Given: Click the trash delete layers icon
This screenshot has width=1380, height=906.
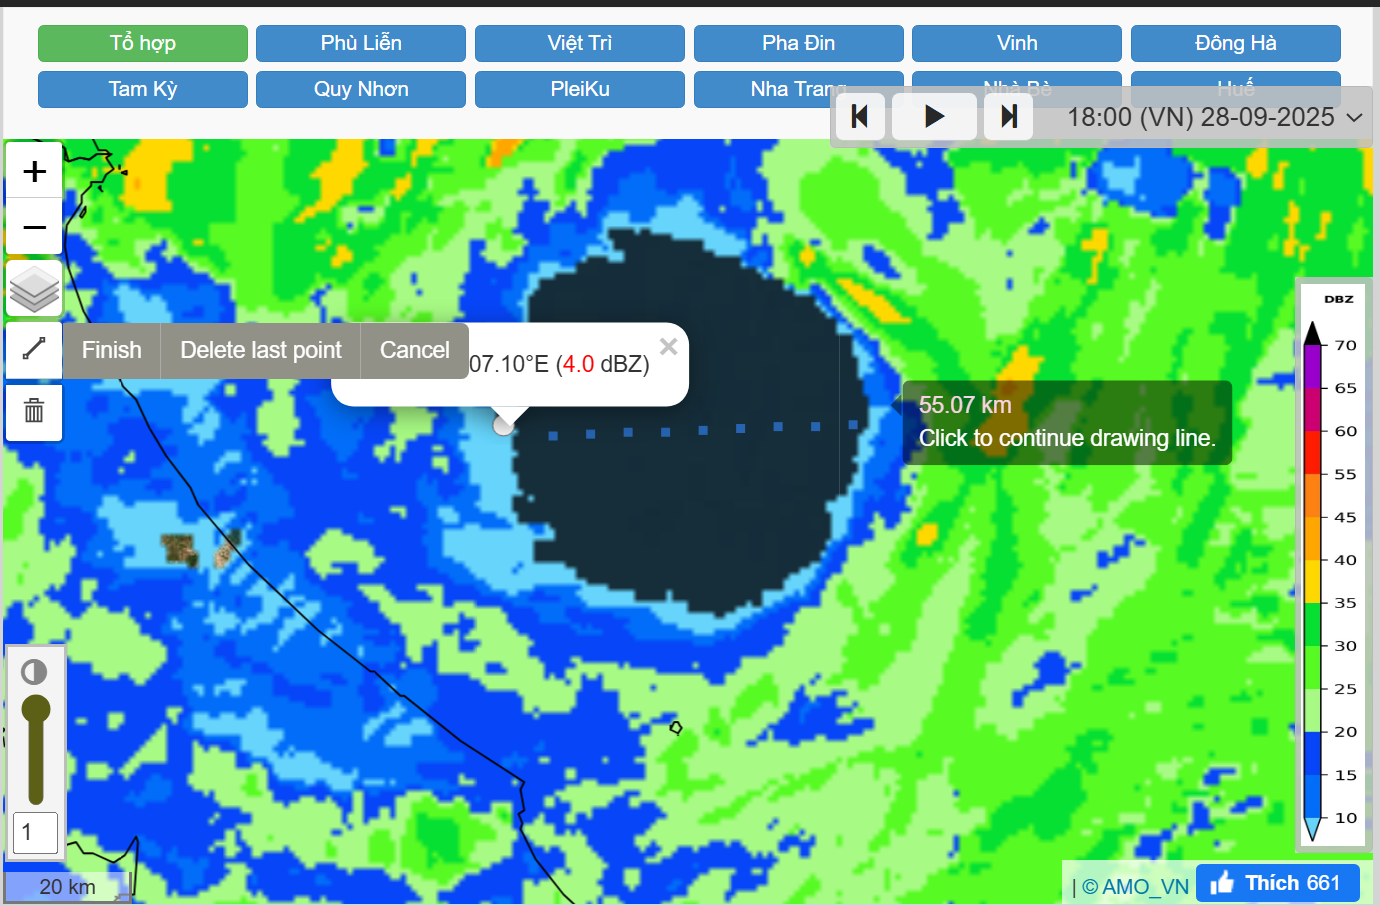Looking at the screenshot, I should point(34,411).
